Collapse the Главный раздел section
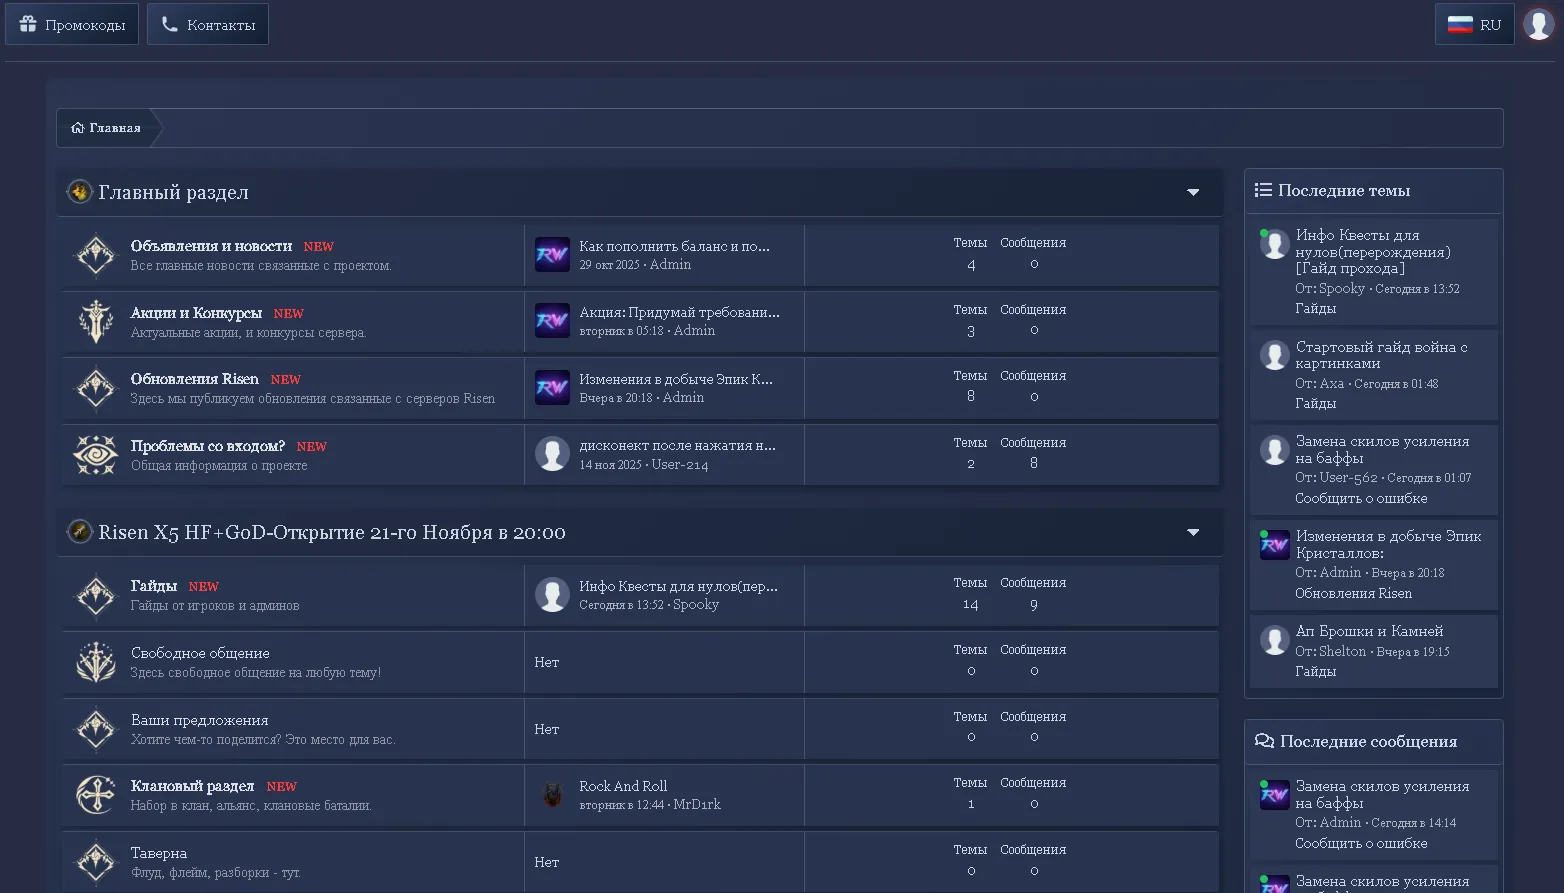Screen dimensions: 1564x893 pyautogui.click(x=1193, y=192)
